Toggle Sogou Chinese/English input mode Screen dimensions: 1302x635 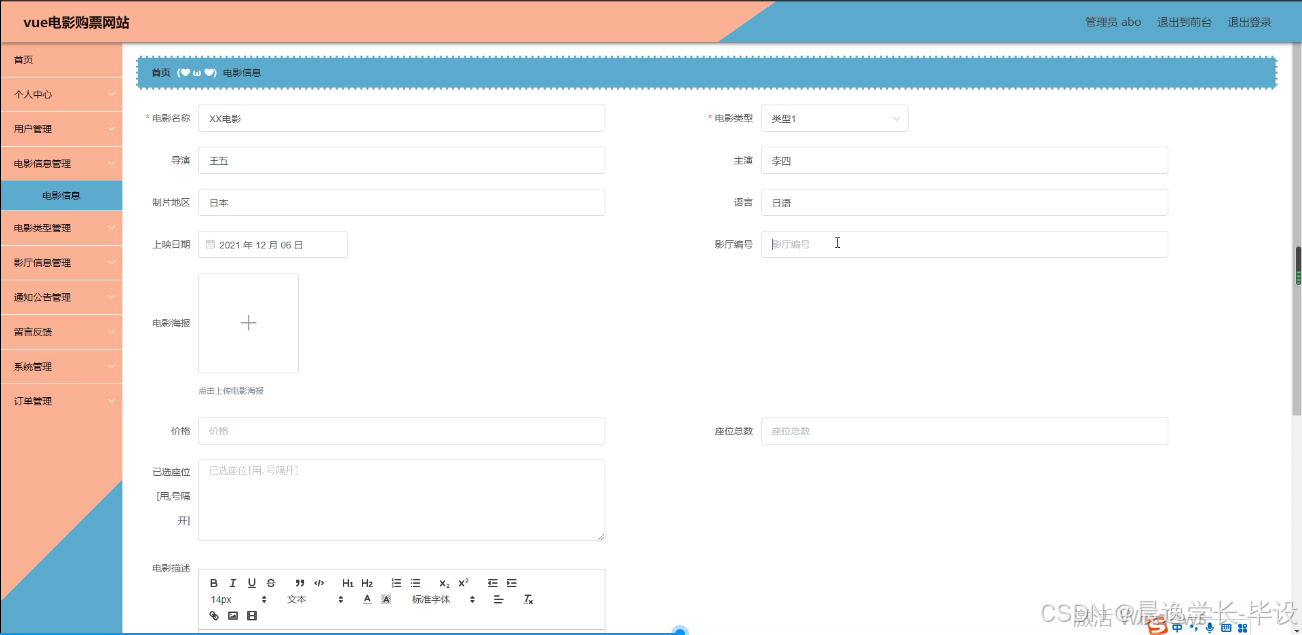coord(1177,628)
